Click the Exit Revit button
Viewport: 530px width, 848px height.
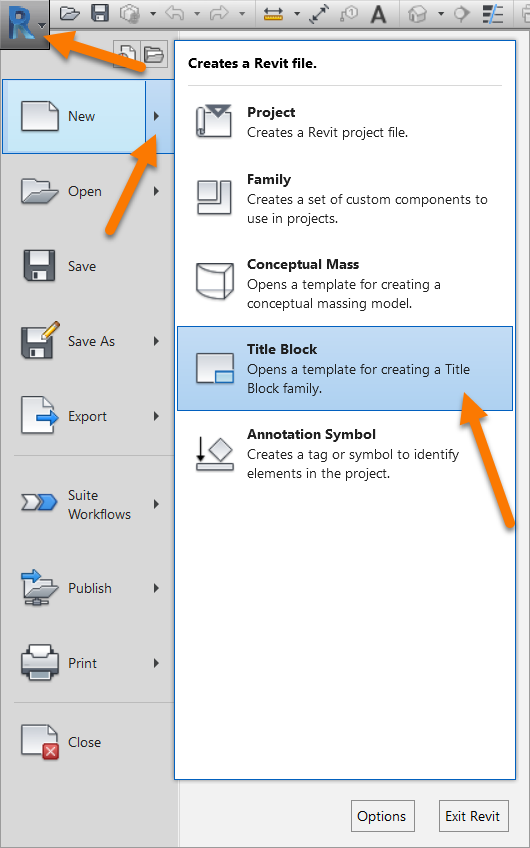pos(473,816)
